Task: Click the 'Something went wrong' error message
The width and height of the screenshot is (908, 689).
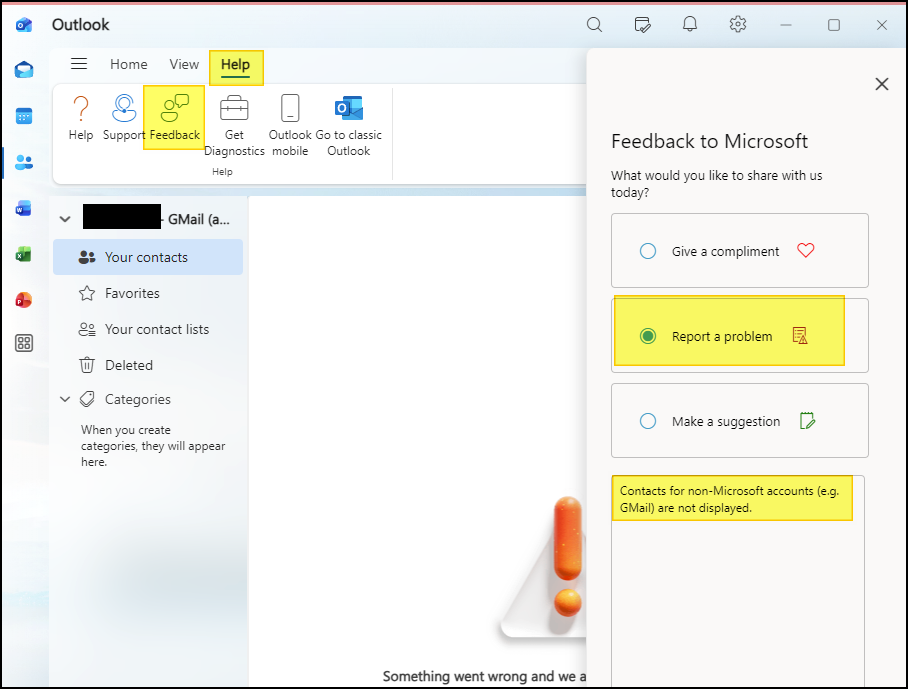Action: click(485, 676)
